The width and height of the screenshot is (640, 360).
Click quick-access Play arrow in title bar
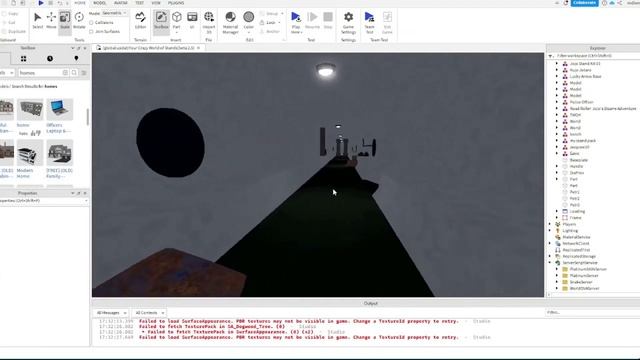pyautogui.click(x=41, y=3)
